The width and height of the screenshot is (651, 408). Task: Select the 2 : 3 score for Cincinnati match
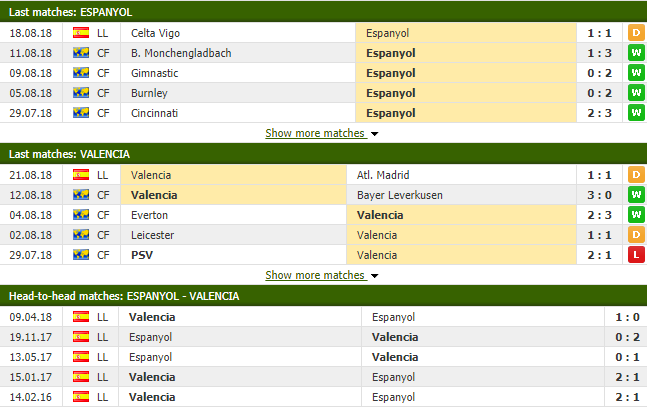(x=599, y=113)
